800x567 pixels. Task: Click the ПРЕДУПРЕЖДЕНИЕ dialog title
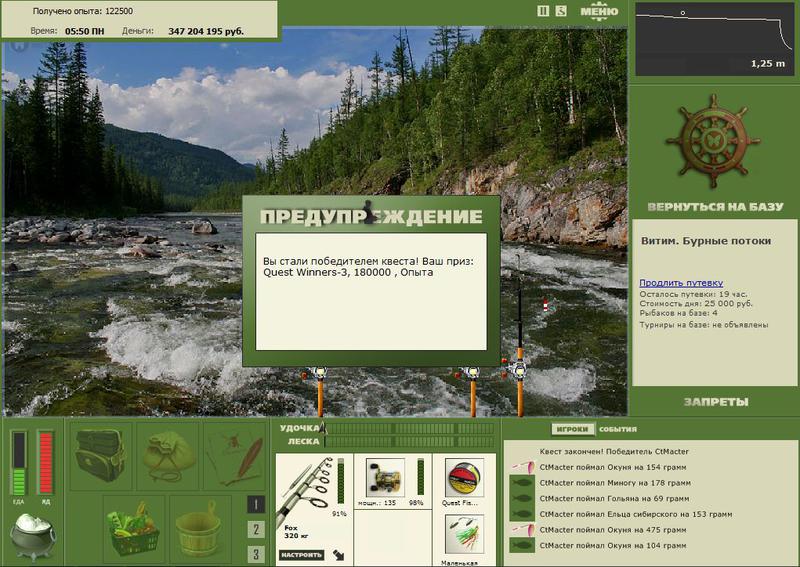[371, 216]
